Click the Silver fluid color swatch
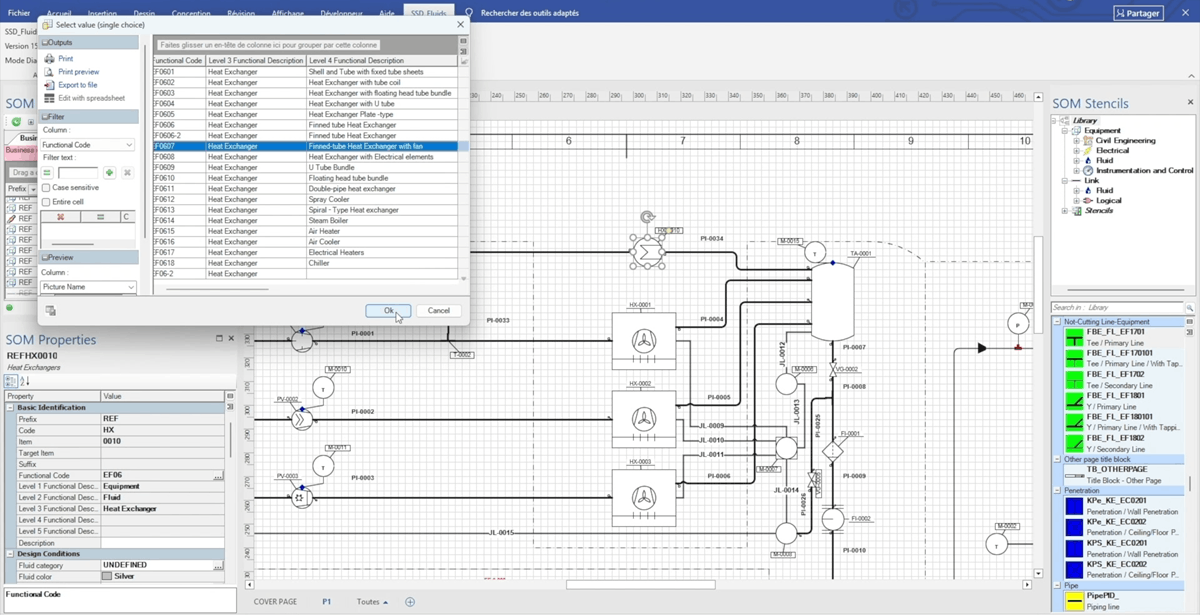 pos(107,576)
